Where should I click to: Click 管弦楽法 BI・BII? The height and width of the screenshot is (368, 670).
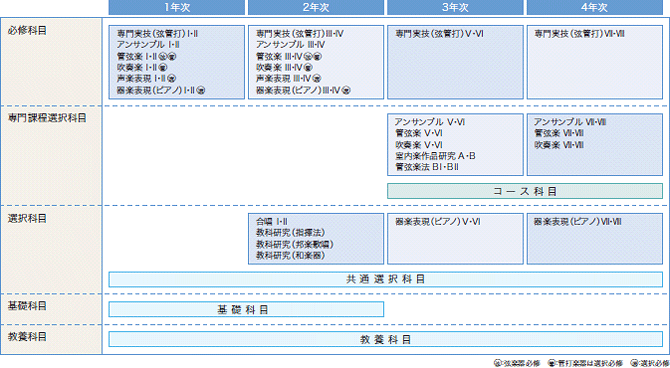[x=427, y=167]
